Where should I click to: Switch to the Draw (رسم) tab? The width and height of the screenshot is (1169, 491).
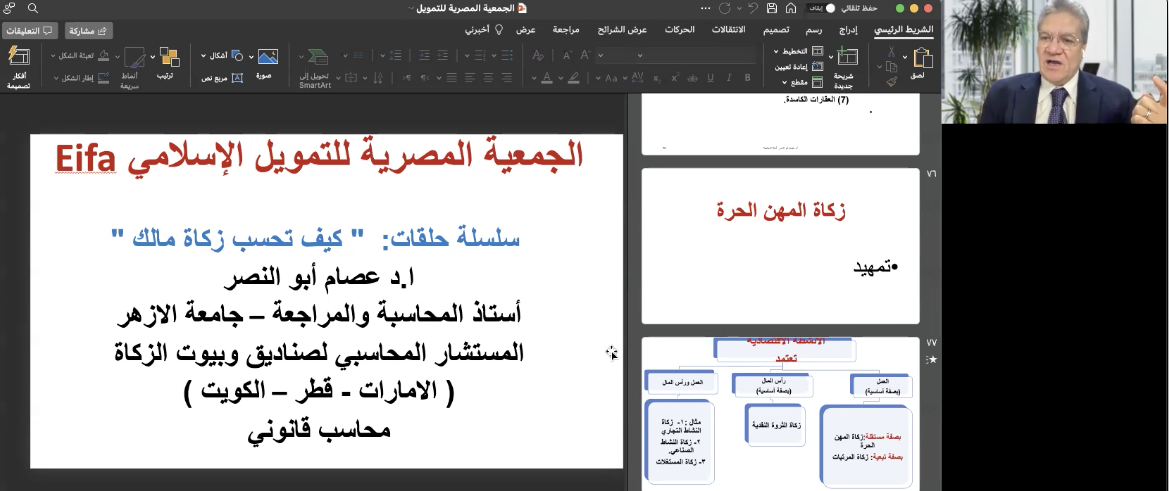(813, 30)
